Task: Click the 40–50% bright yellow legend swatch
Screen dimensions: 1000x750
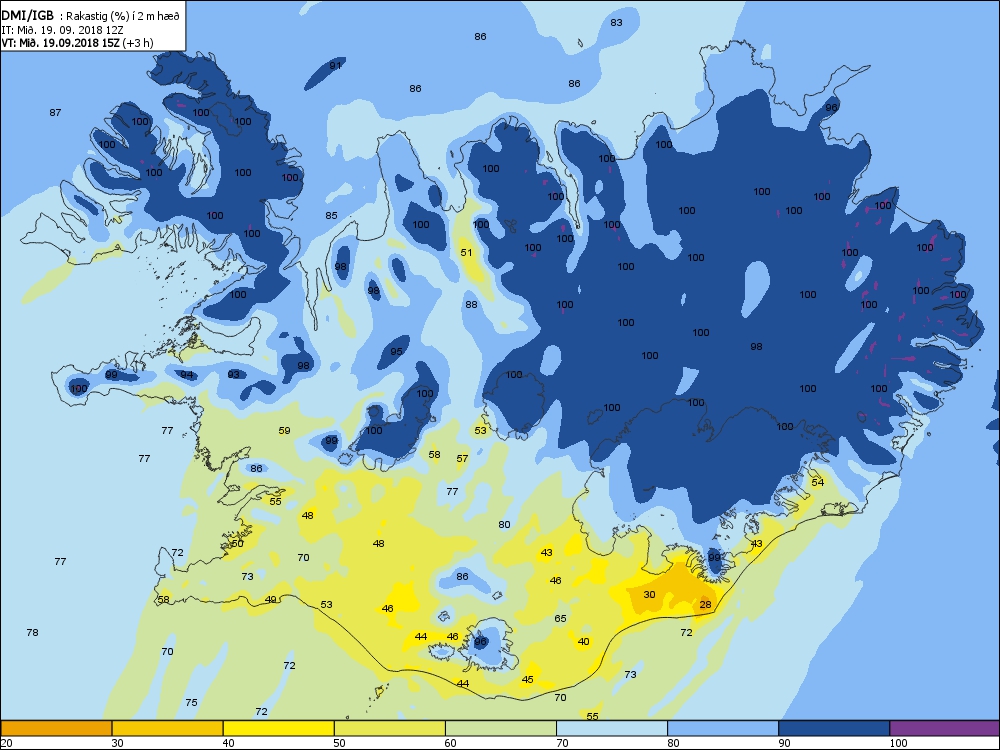Action: (279, 728)
